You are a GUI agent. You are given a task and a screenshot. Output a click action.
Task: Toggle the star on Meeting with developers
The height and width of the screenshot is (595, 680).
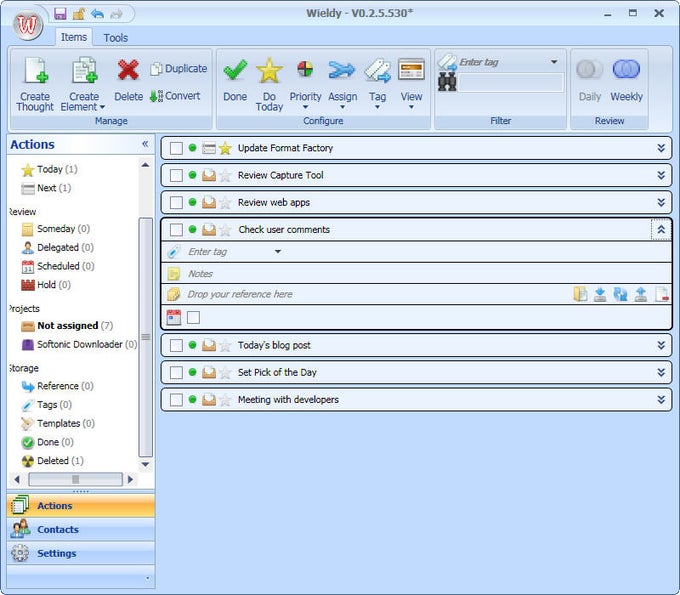pyautogui.click(x=225, y=400)
